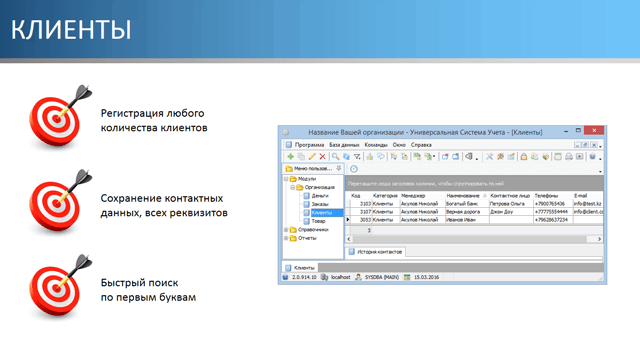640x360 pixels.
Task: Click the red X delete icon
Action: click(x=322, y=157)
